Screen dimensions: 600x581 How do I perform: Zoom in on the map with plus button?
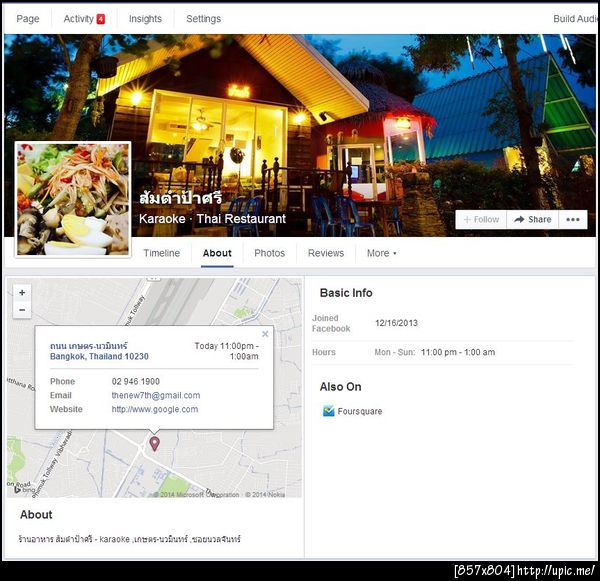click(22, 293)
